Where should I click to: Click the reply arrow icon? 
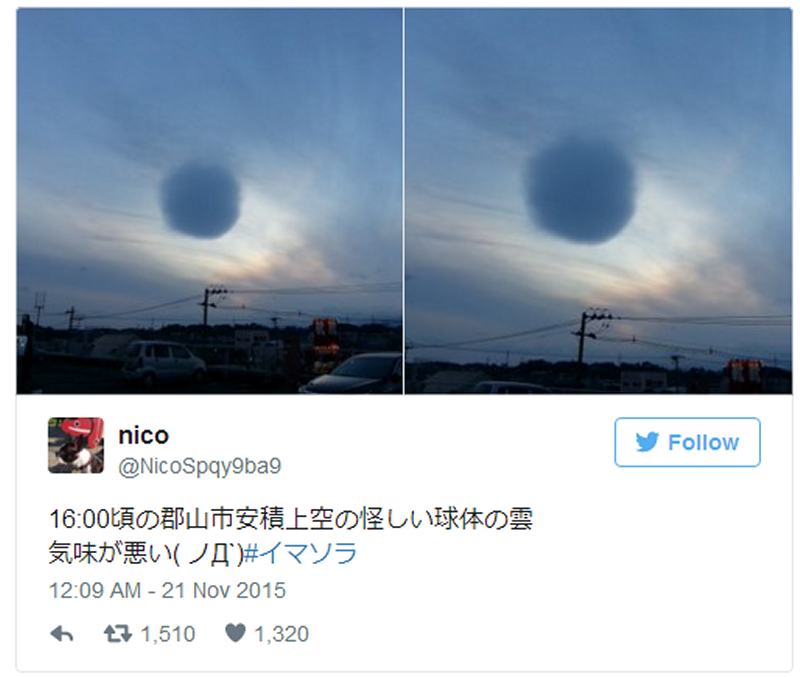pyautogui.click(x=62, y=634)
